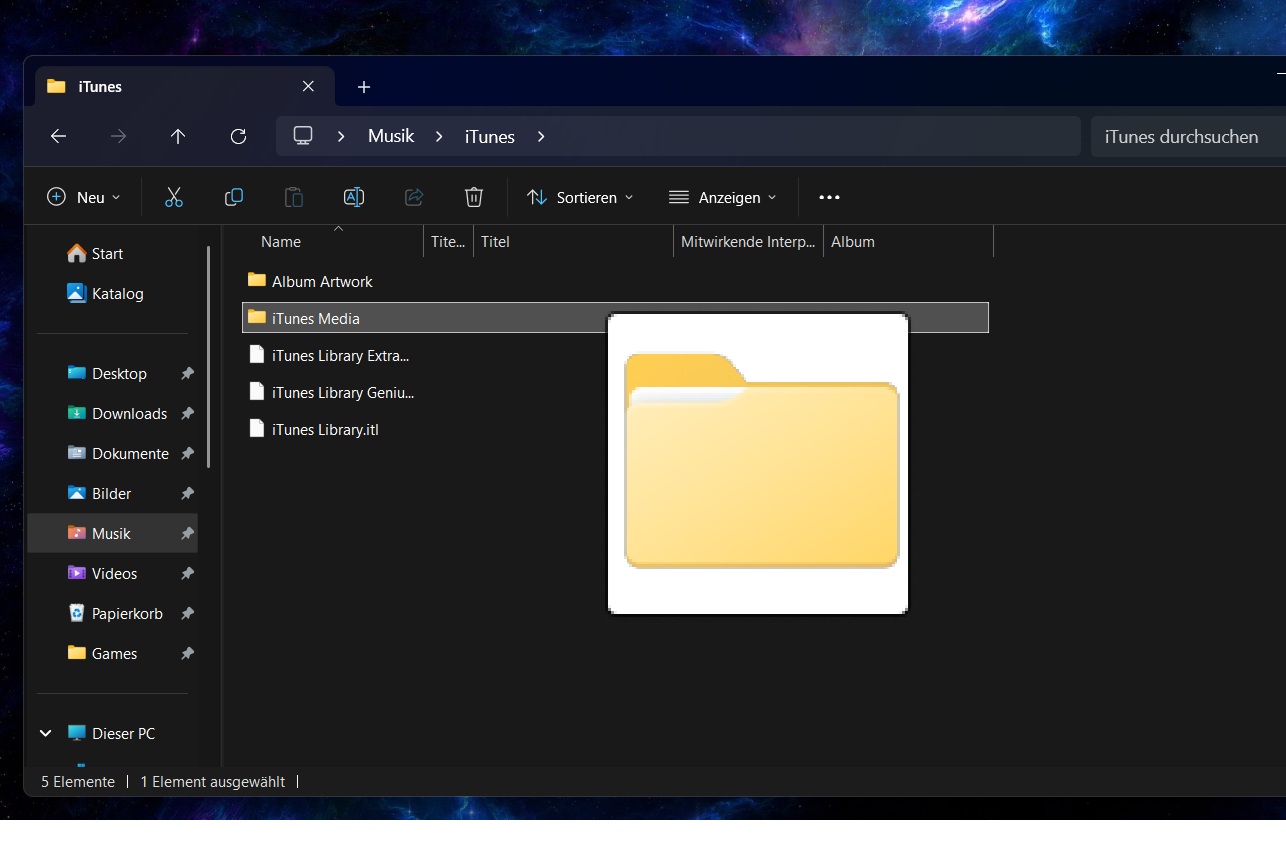This screenshot has width=1286, height=858.
Task: Open the three-dots more options menu
Action: coord(829,197)
